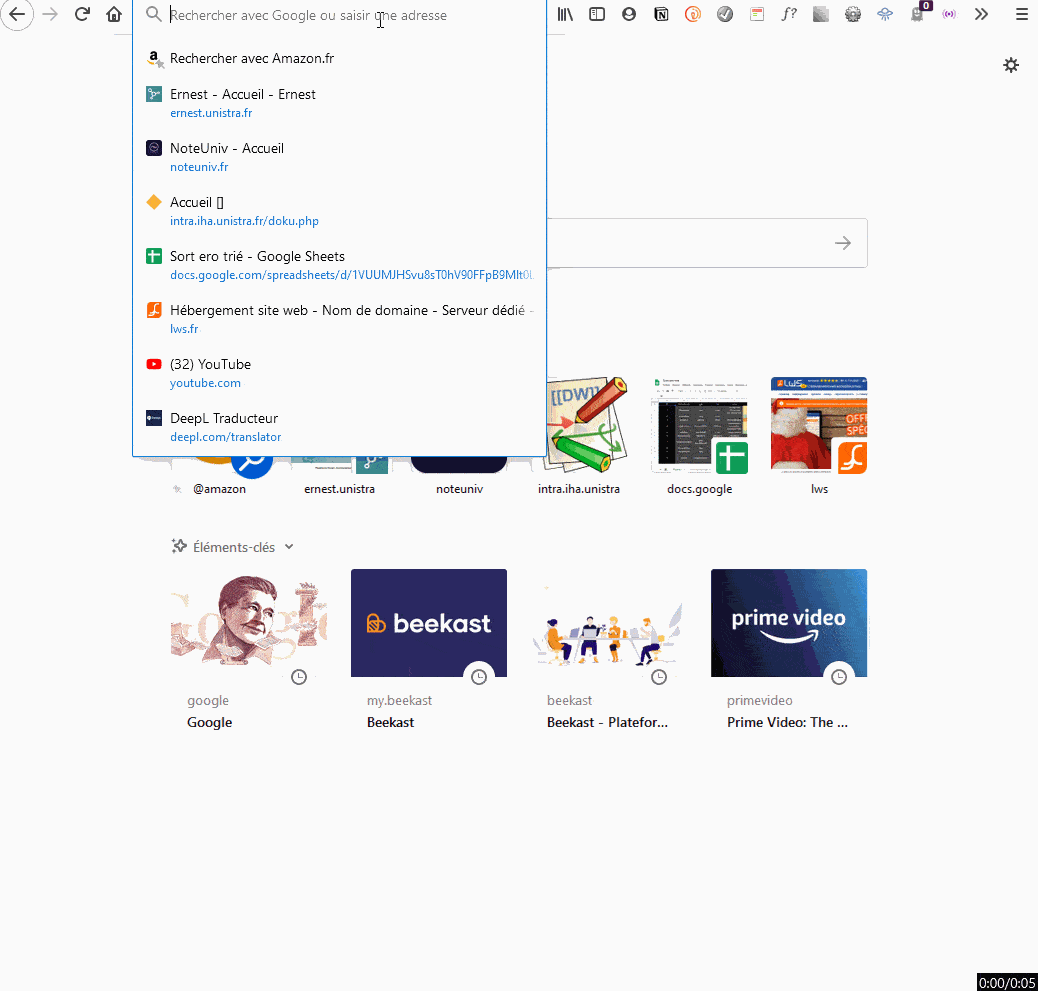
Task: Open the Firefox account icon
Action: pyautogui.click(x=629, y=14)
